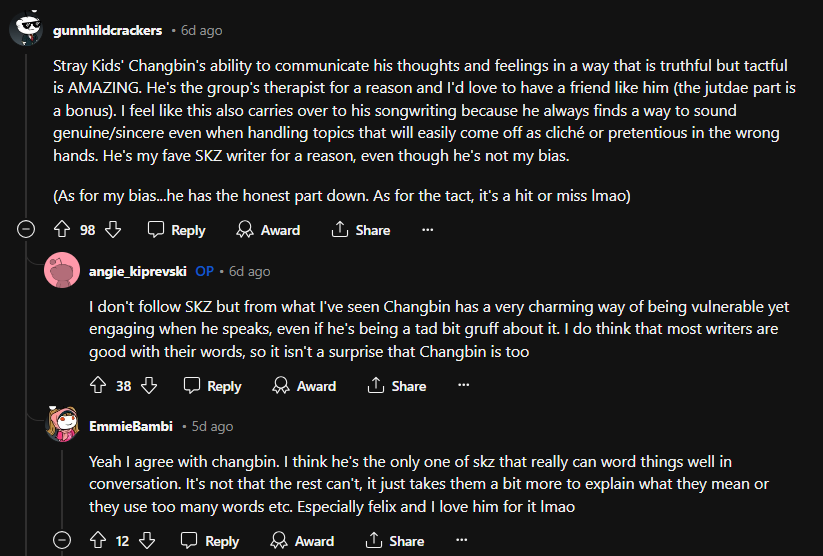Click angie_kiprevski's pink avatar

(62, 271)
